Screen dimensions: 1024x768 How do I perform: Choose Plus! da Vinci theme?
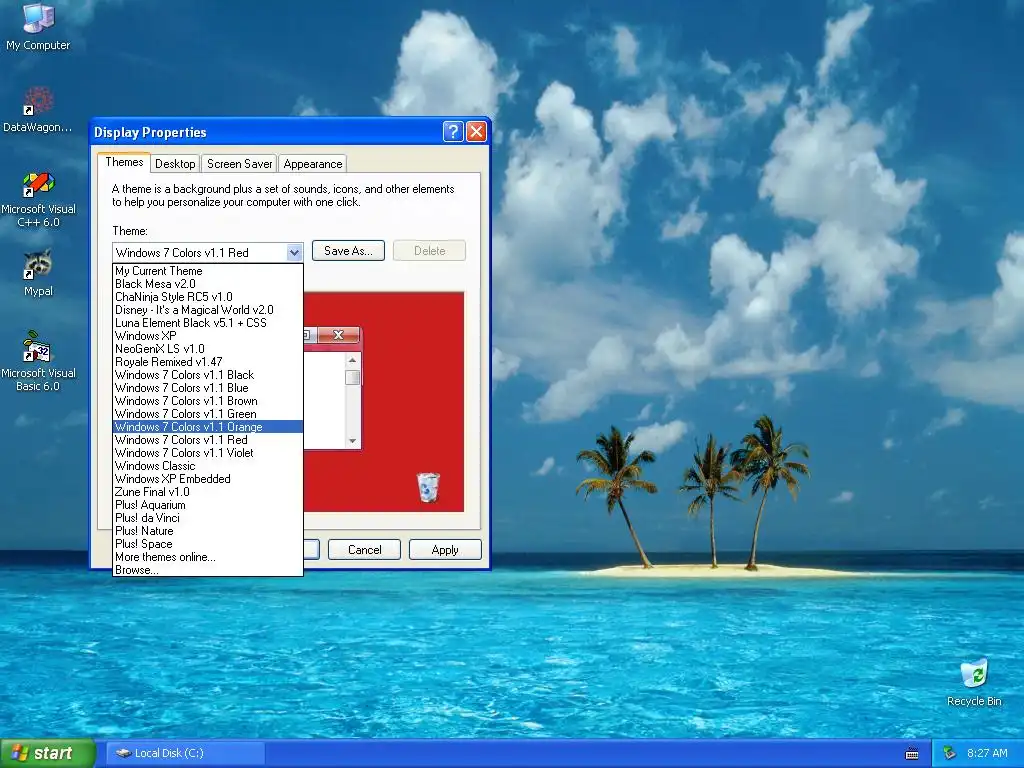[x=208, y=518]
